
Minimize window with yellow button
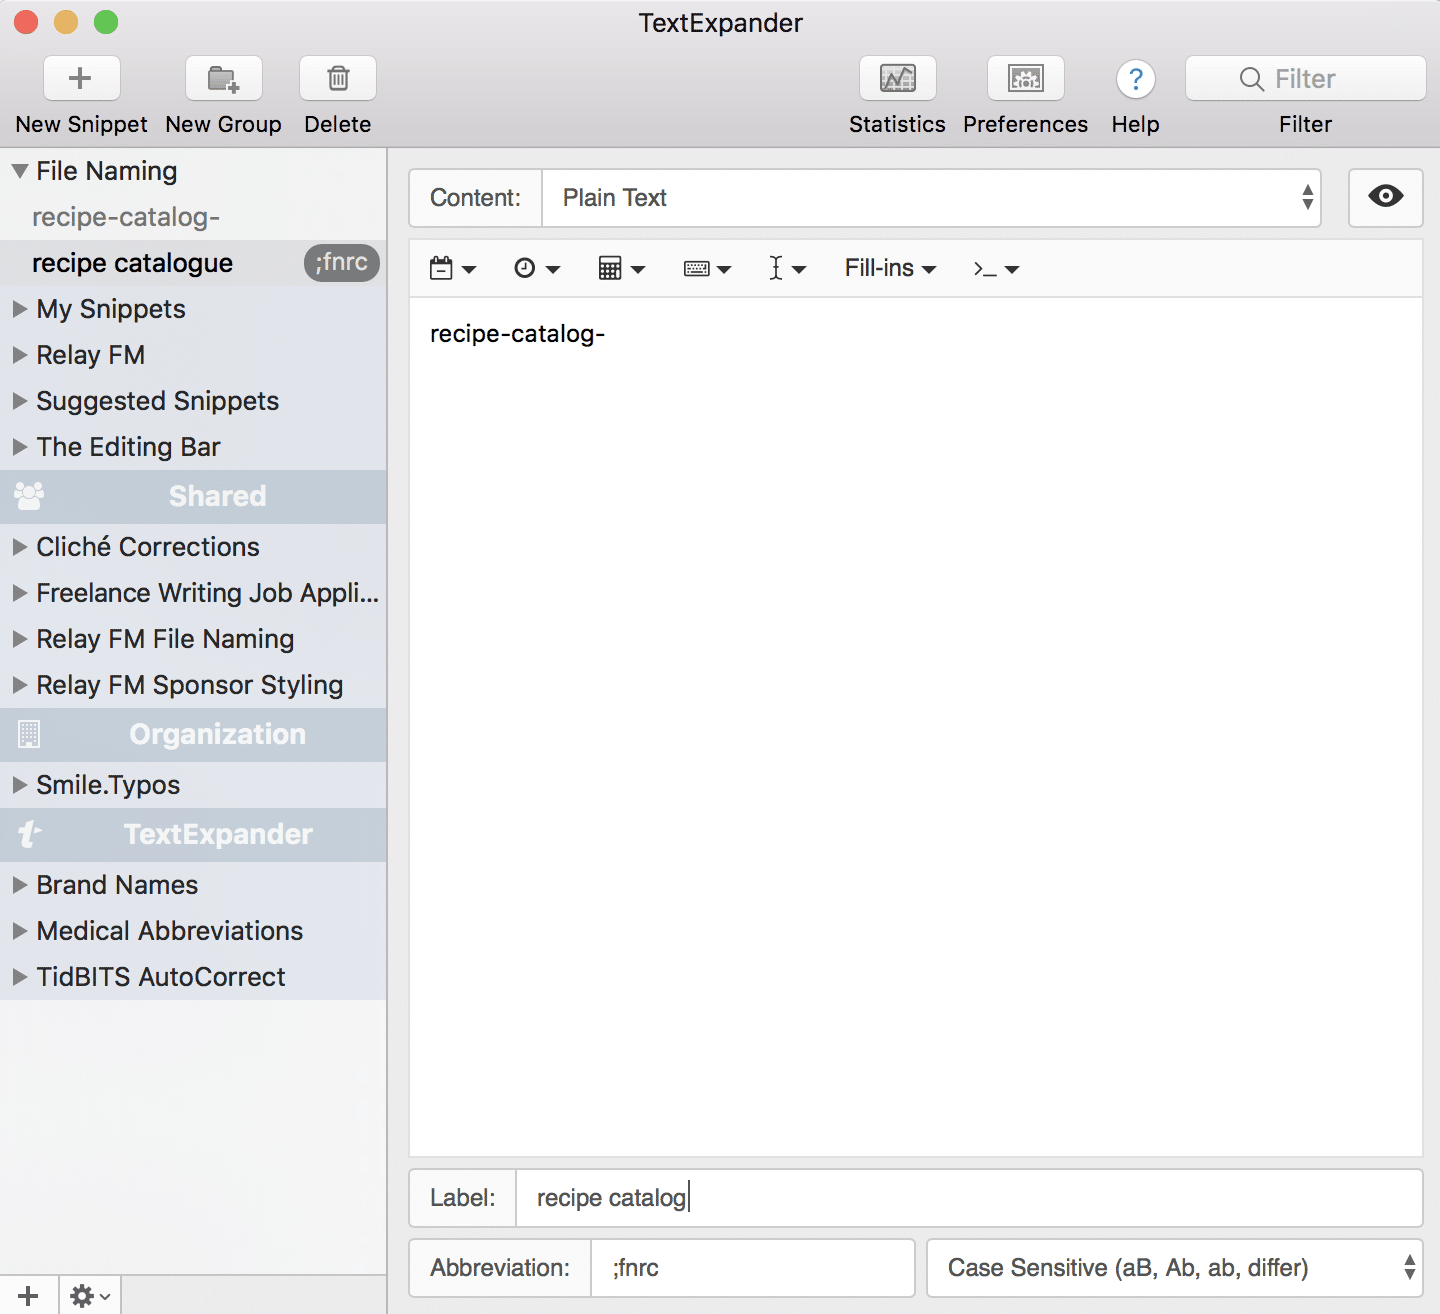point(66,22)
